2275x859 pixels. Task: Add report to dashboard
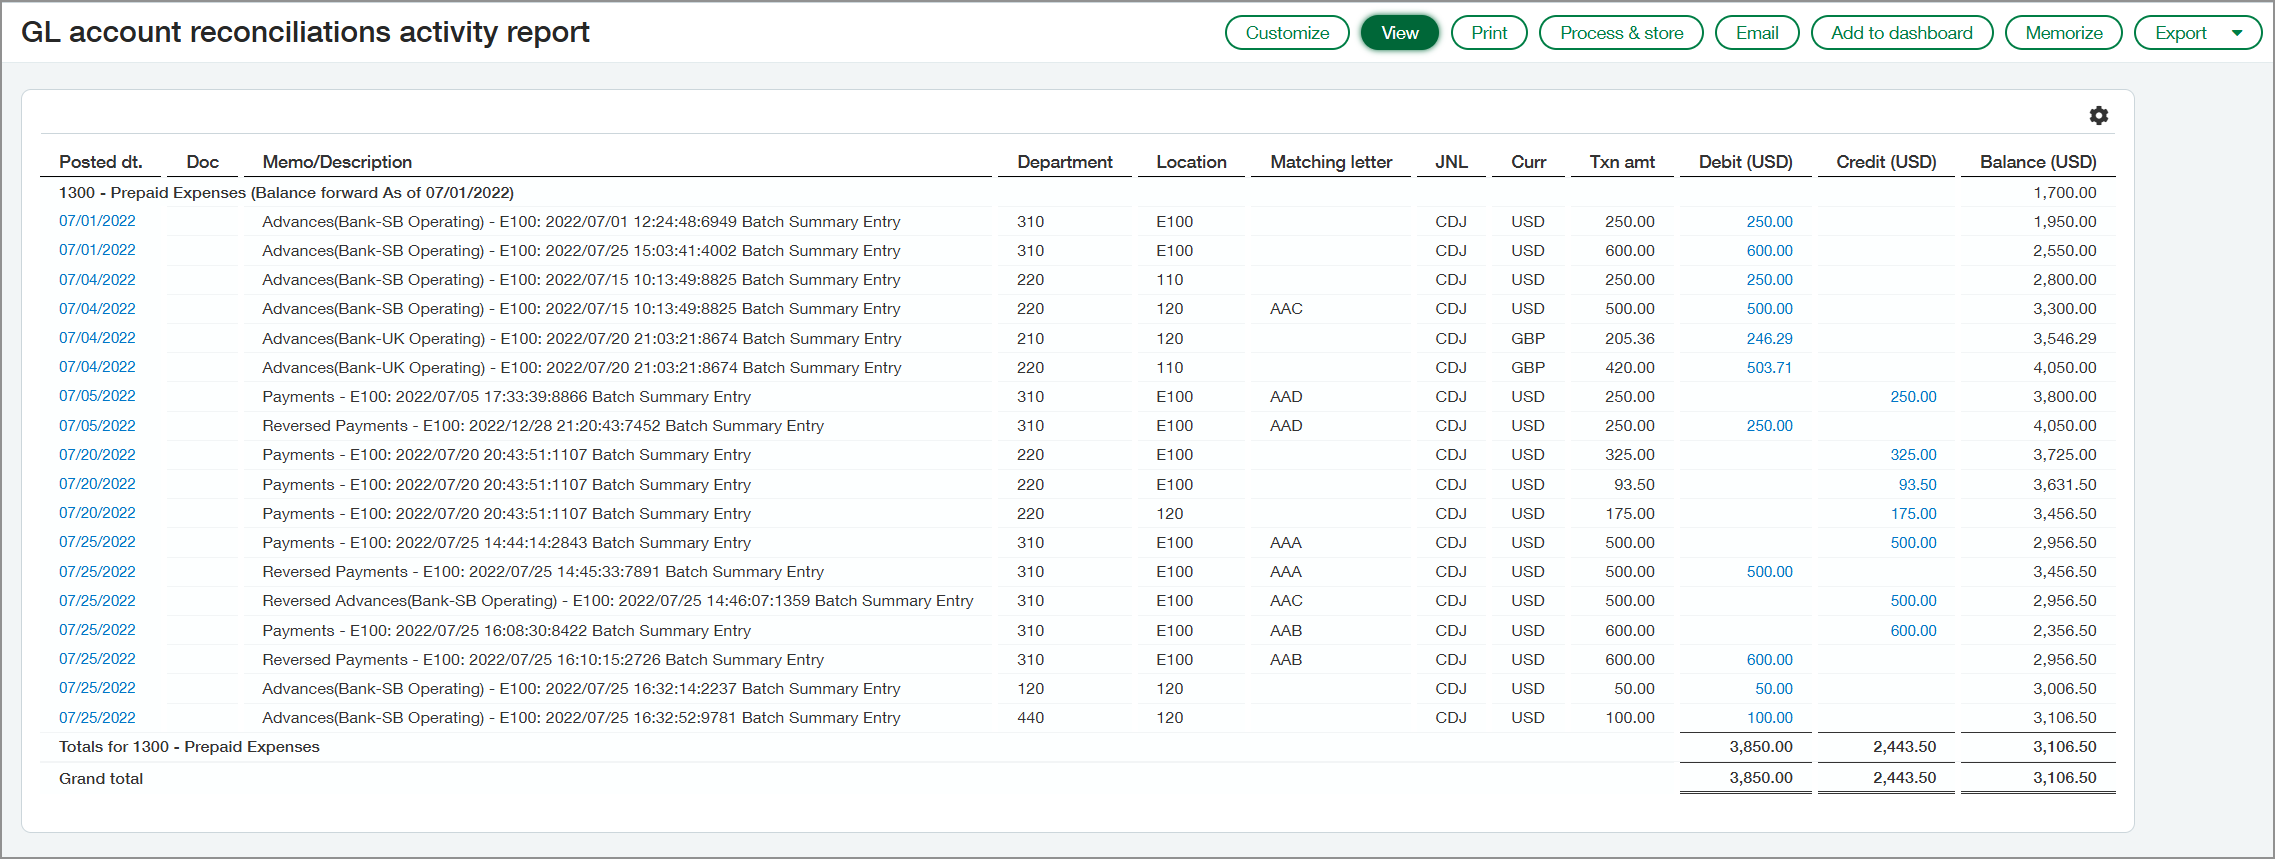tap(1901, 33)
